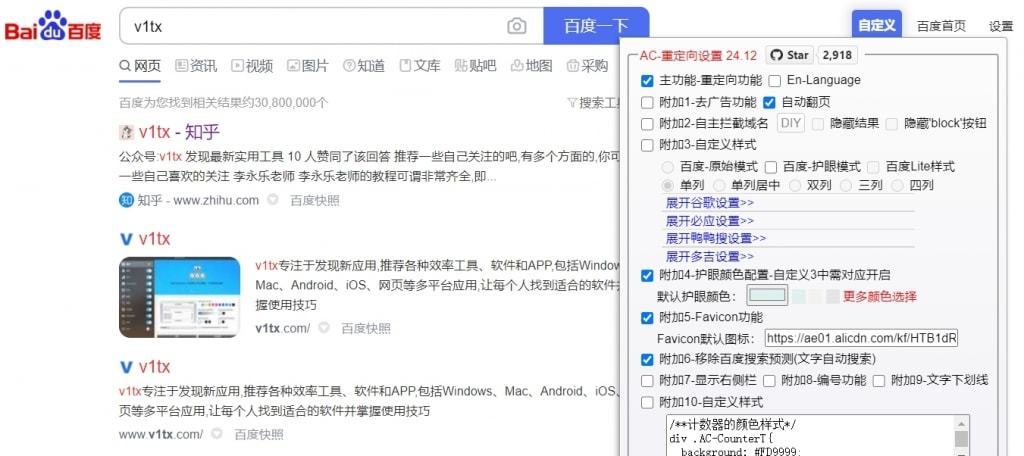Select the 双列 layout radio button
Viewport: 1024px width, 456px height.
(x=795, y=186)
